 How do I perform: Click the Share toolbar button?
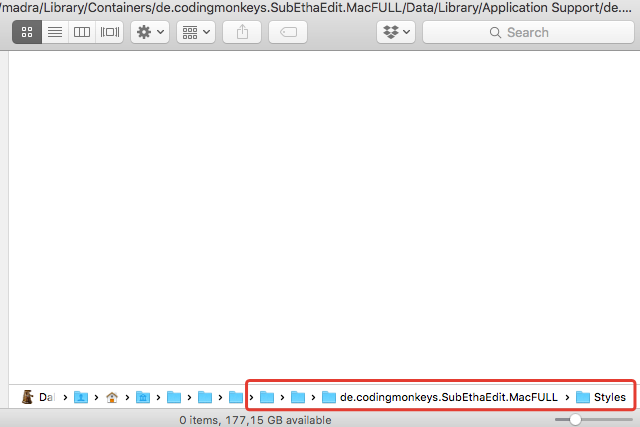click(242, 32)
